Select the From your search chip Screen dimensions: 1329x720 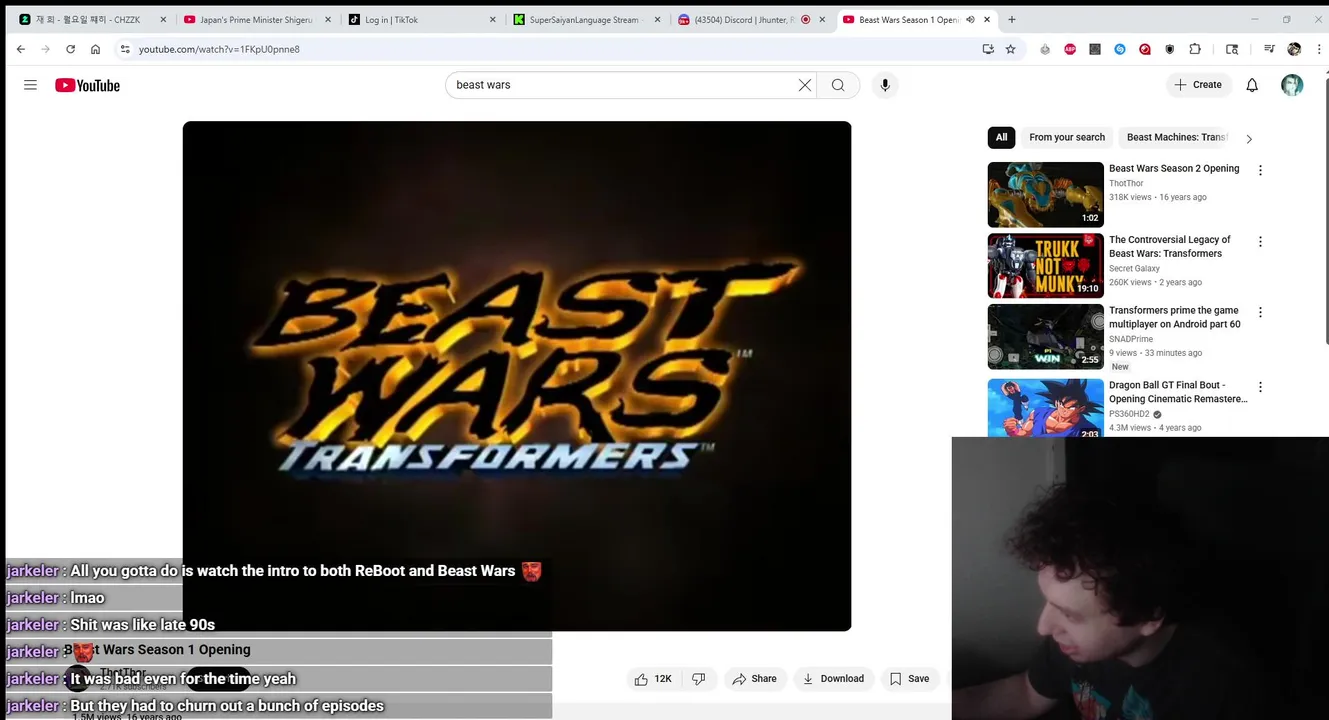[1067, 137]
